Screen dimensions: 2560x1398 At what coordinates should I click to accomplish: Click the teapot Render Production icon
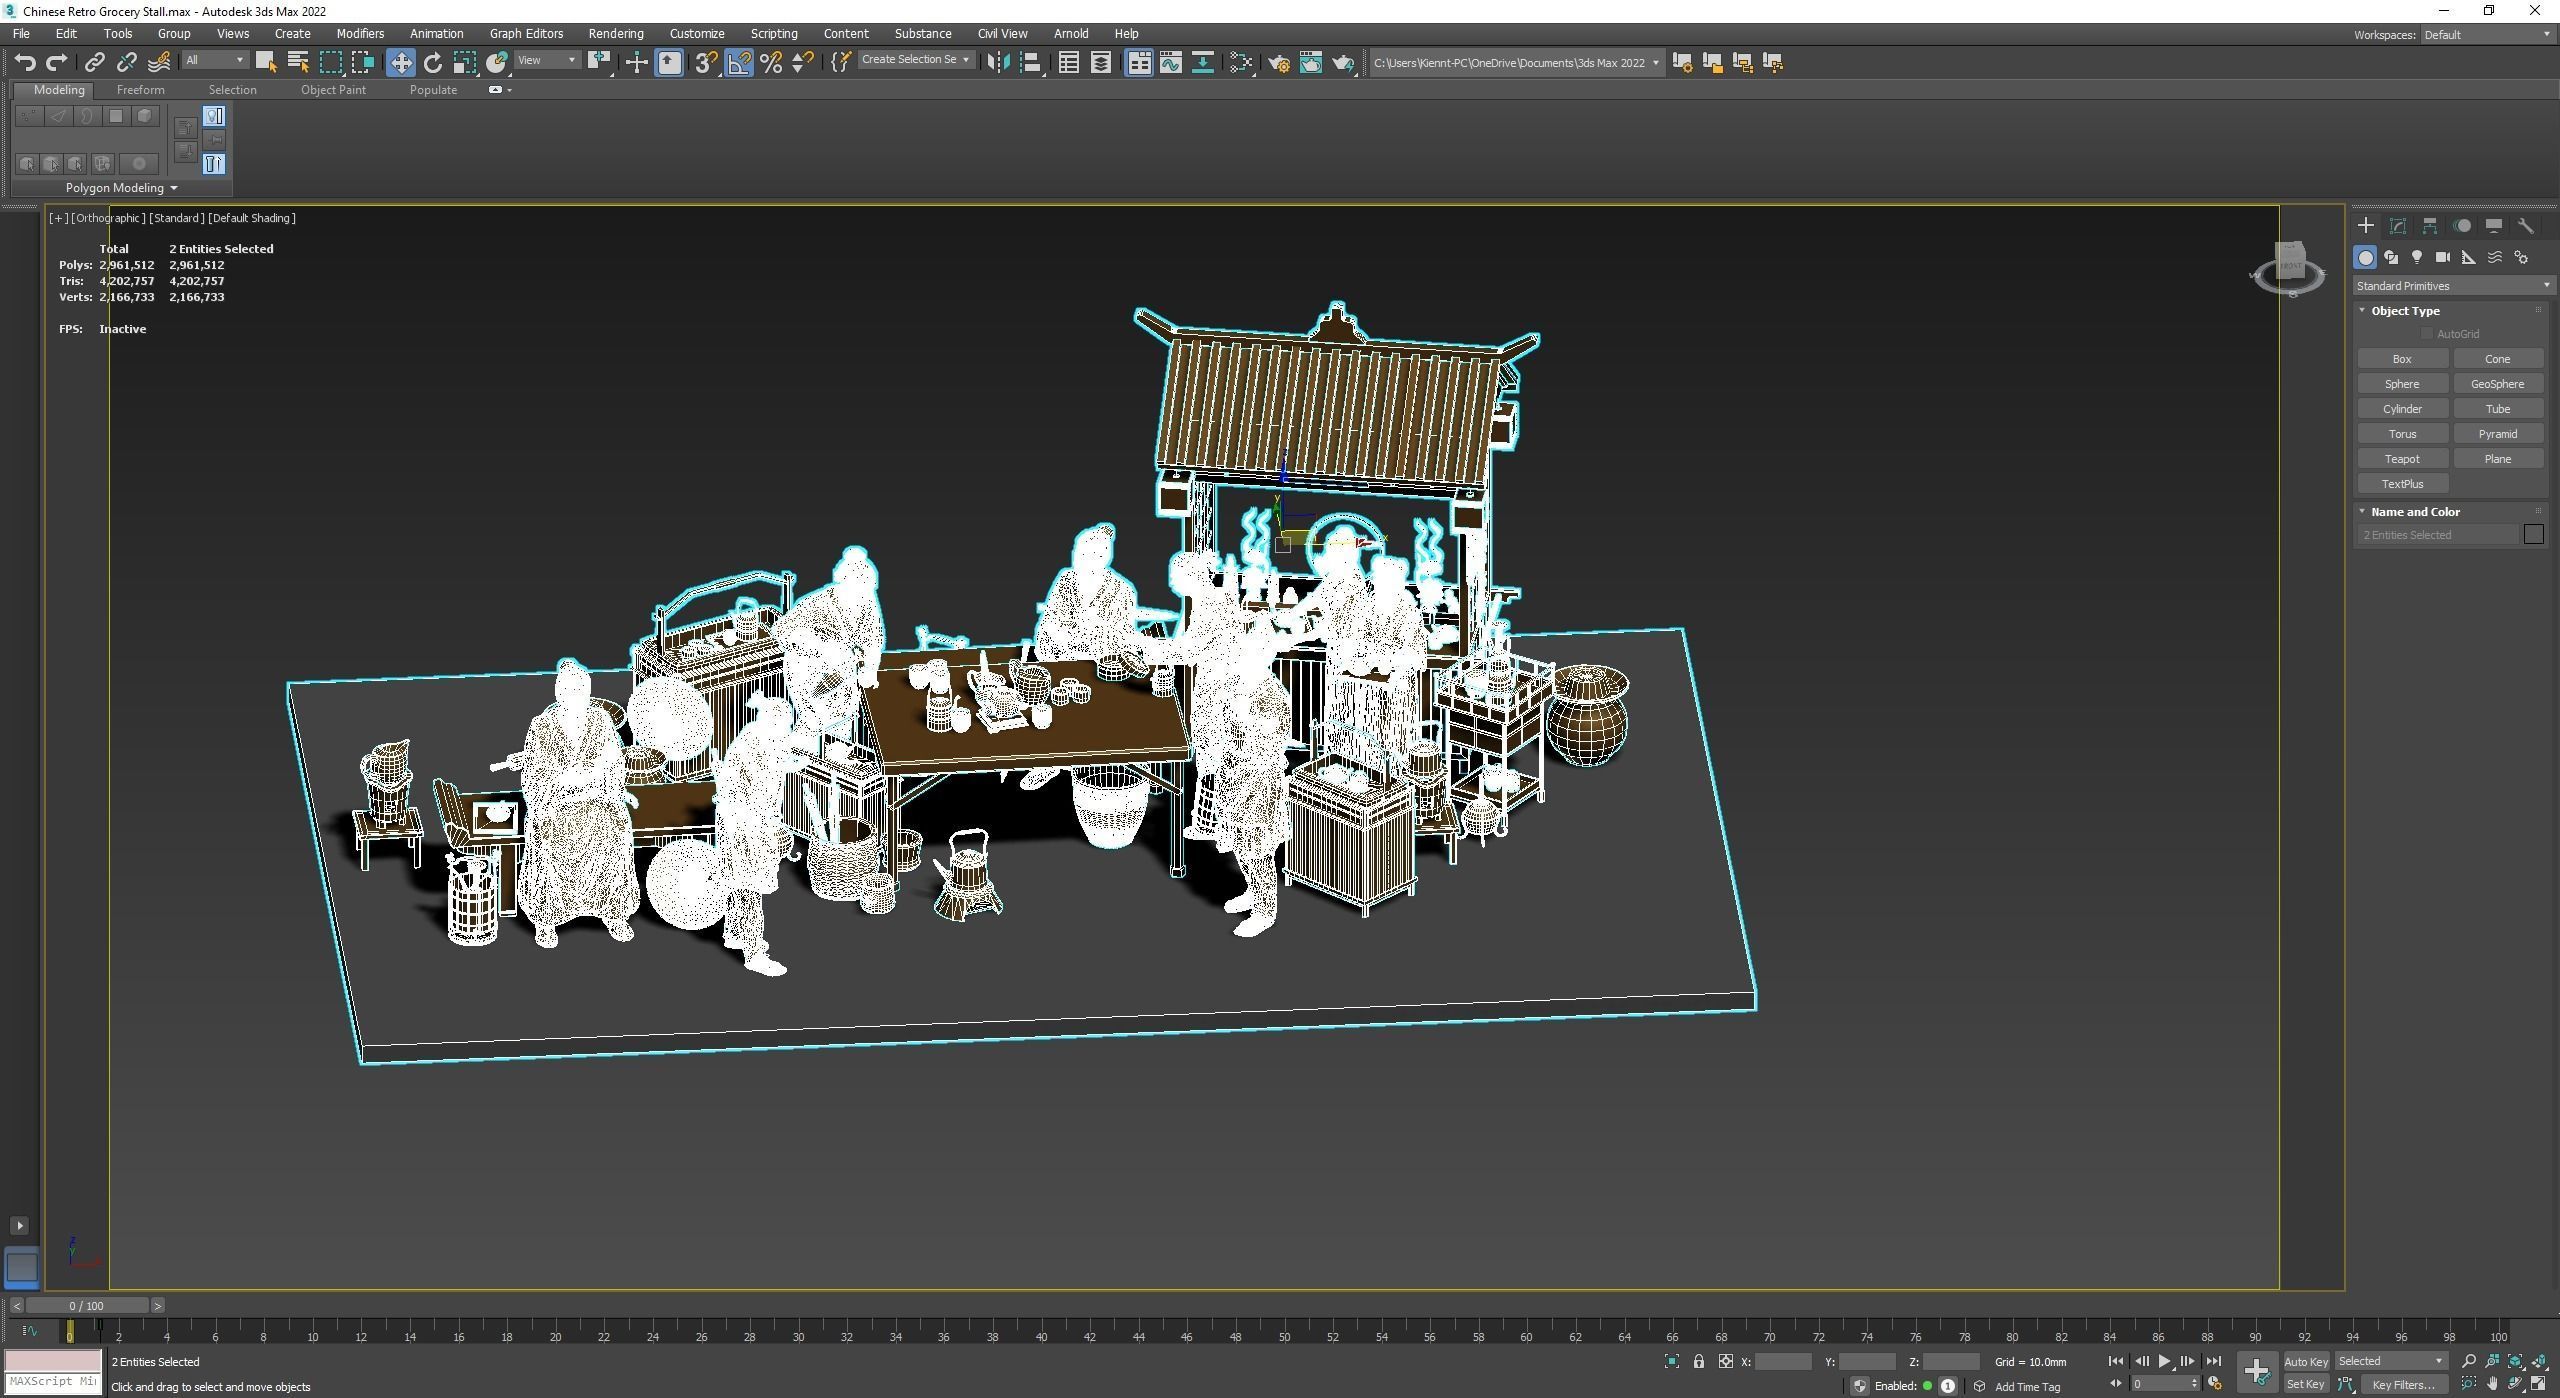tap(1342, 63)
